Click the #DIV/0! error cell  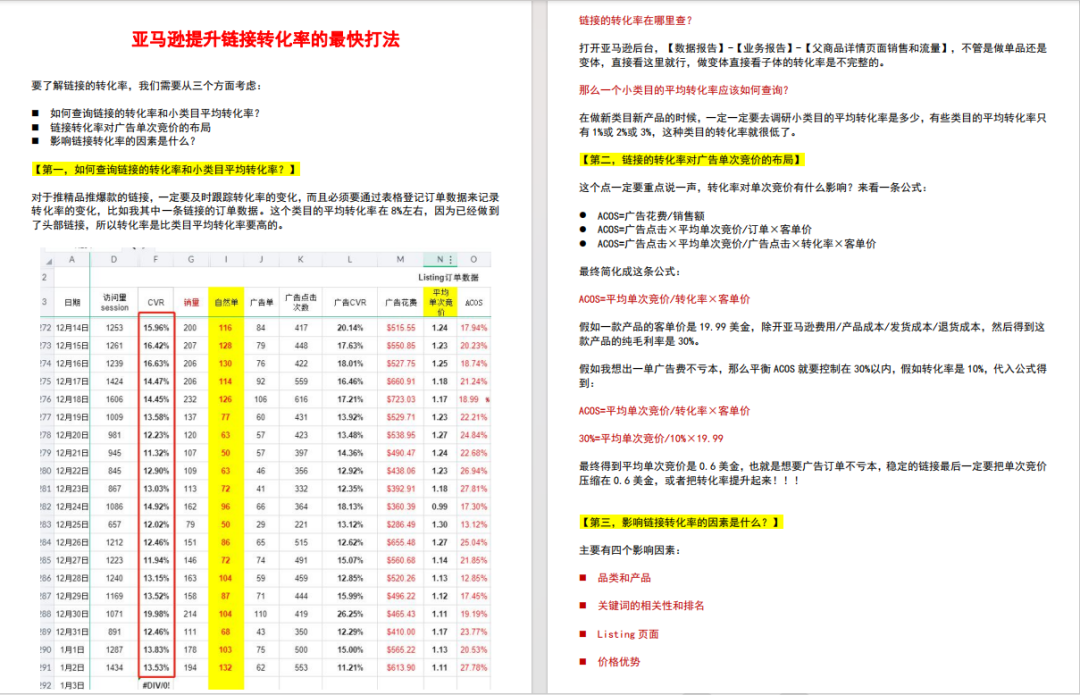point(156,685)
